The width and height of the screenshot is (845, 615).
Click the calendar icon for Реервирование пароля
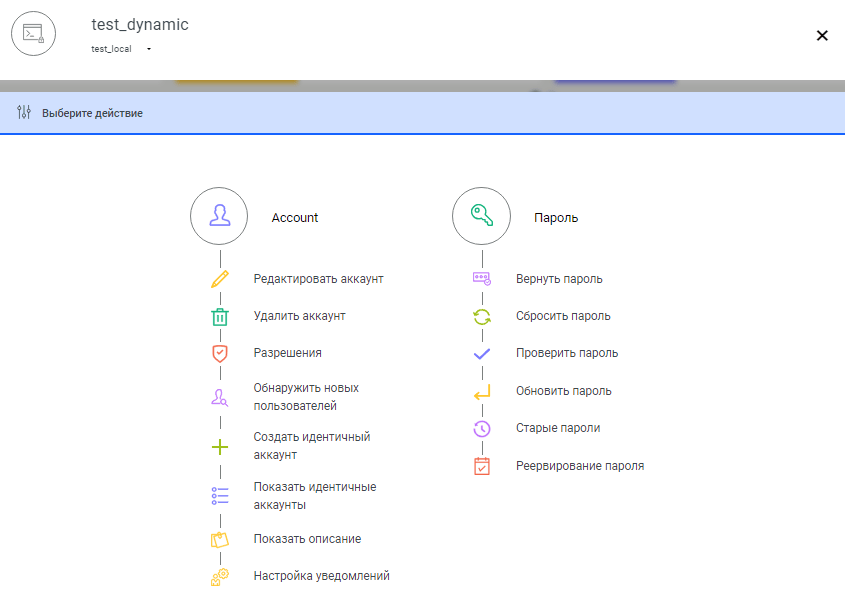coord(482,466)
